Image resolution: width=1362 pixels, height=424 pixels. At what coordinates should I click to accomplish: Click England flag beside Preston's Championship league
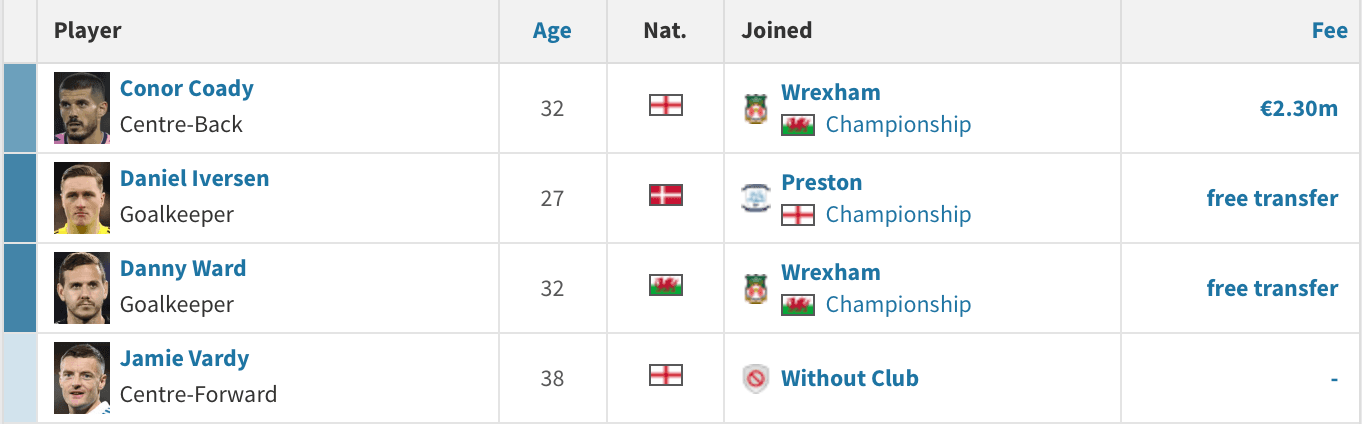(798, 215)
